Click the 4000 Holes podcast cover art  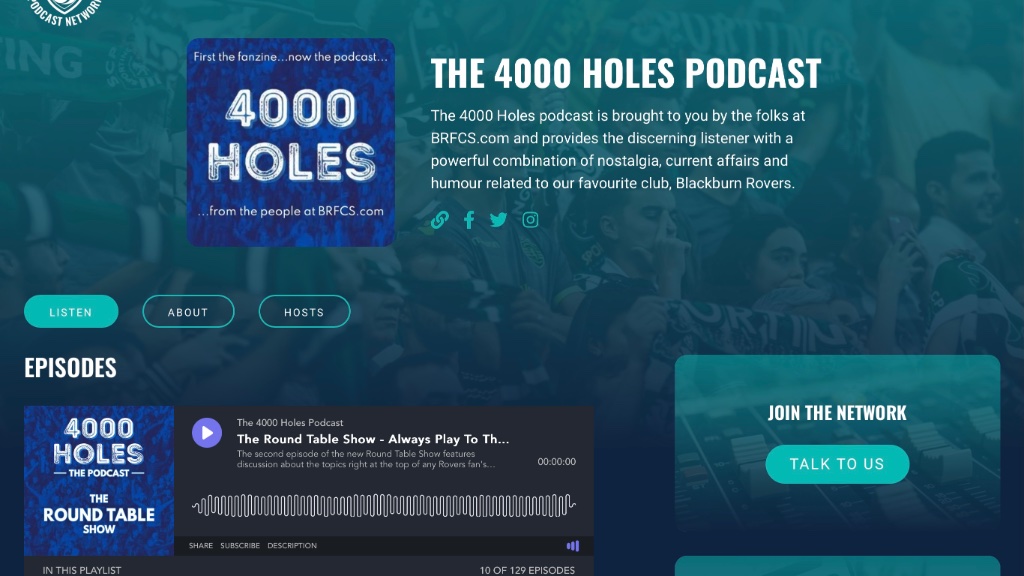click(x=291, y=142)
